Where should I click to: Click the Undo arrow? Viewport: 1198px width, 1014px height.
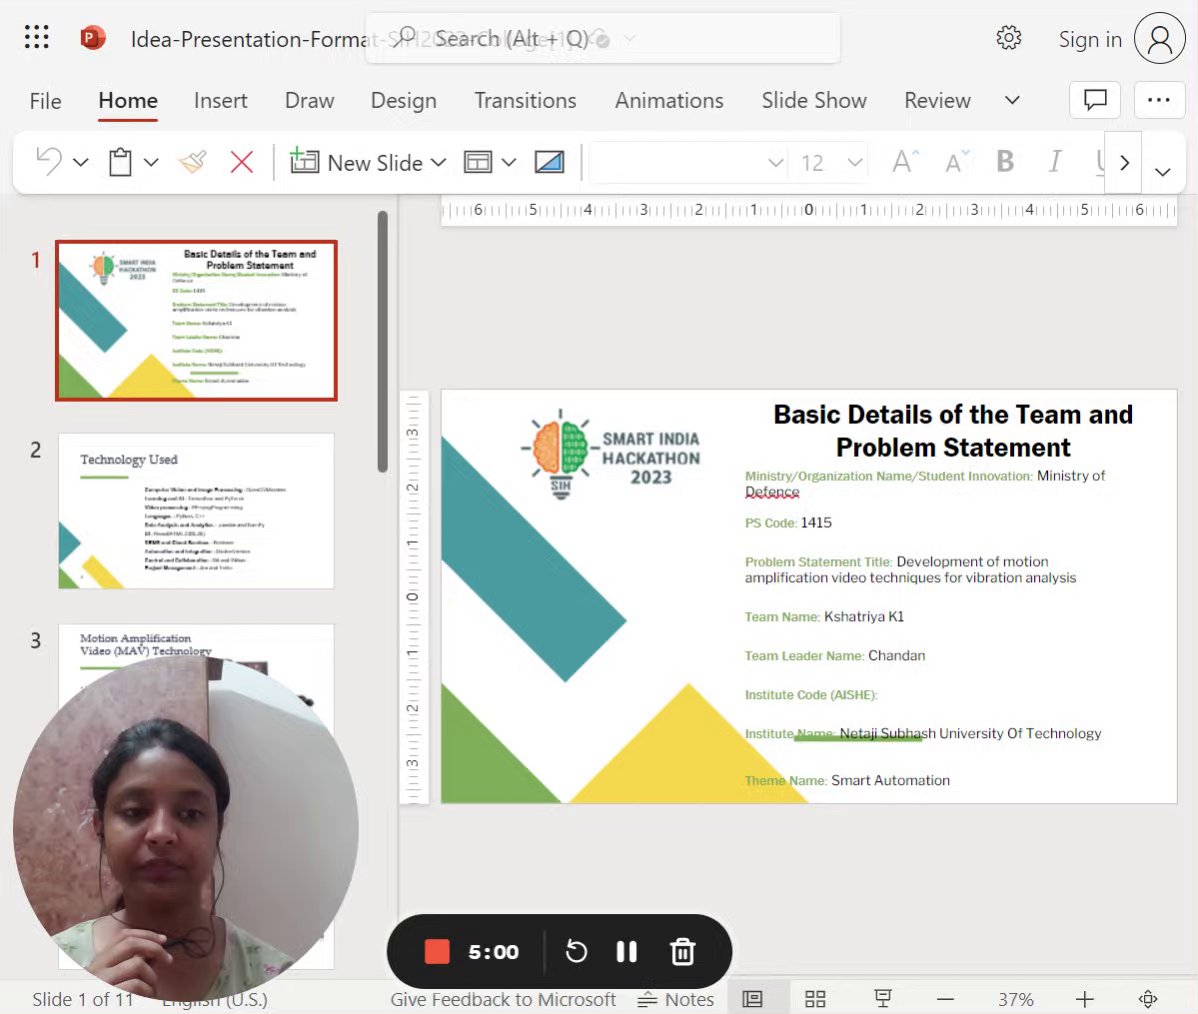[x=49, y=162]
